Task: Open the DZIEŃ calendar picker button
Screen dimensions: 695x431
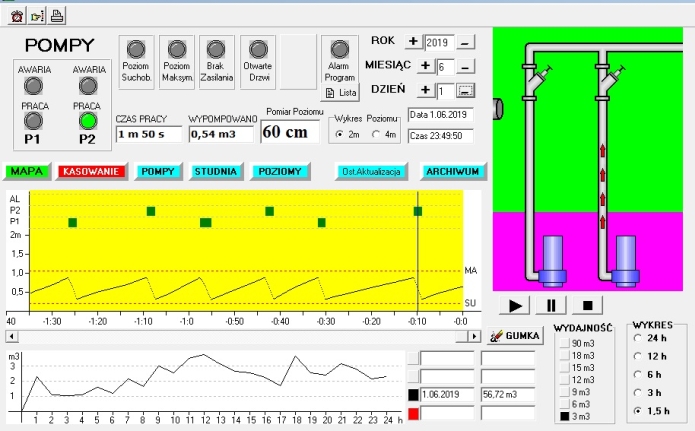Action: [x=465, y=90]
